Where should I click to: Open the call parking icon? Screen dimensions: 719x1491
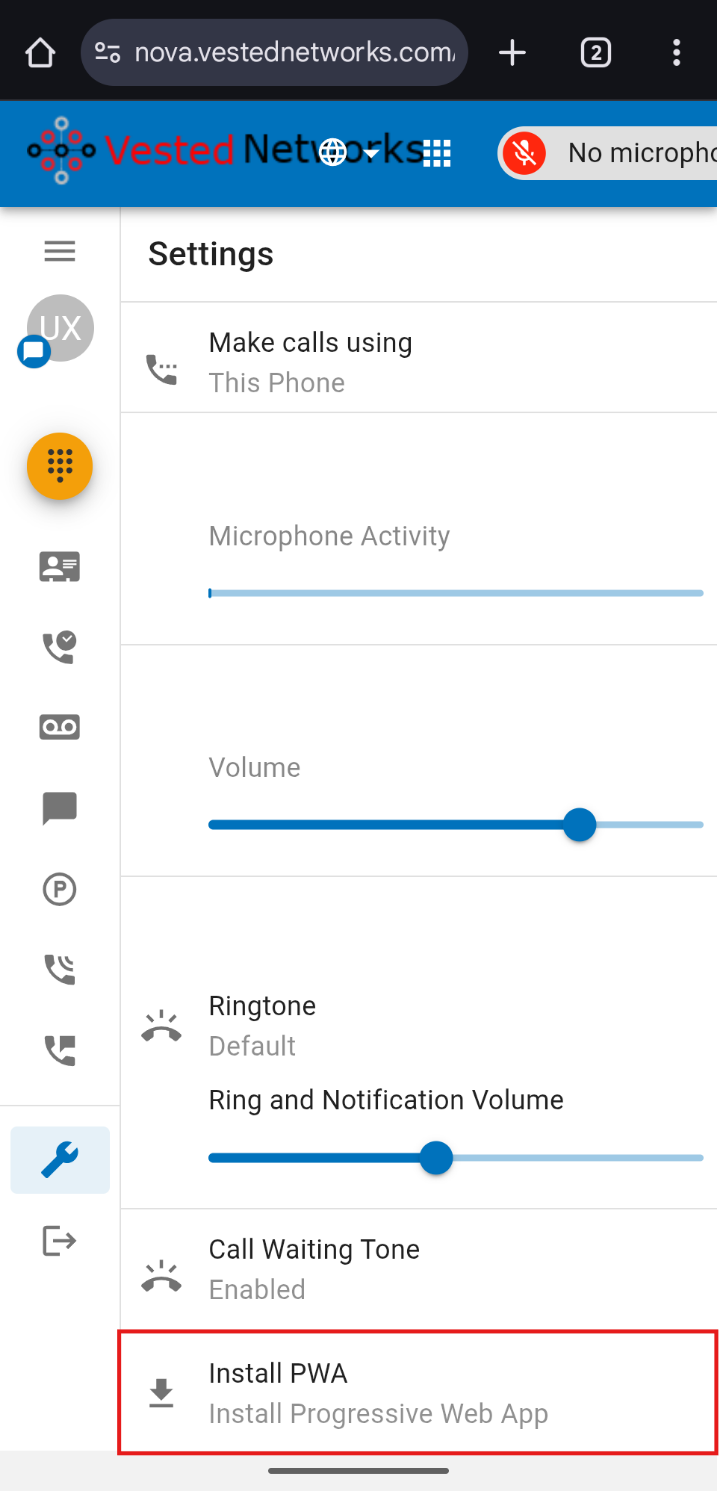pos(60,889)
